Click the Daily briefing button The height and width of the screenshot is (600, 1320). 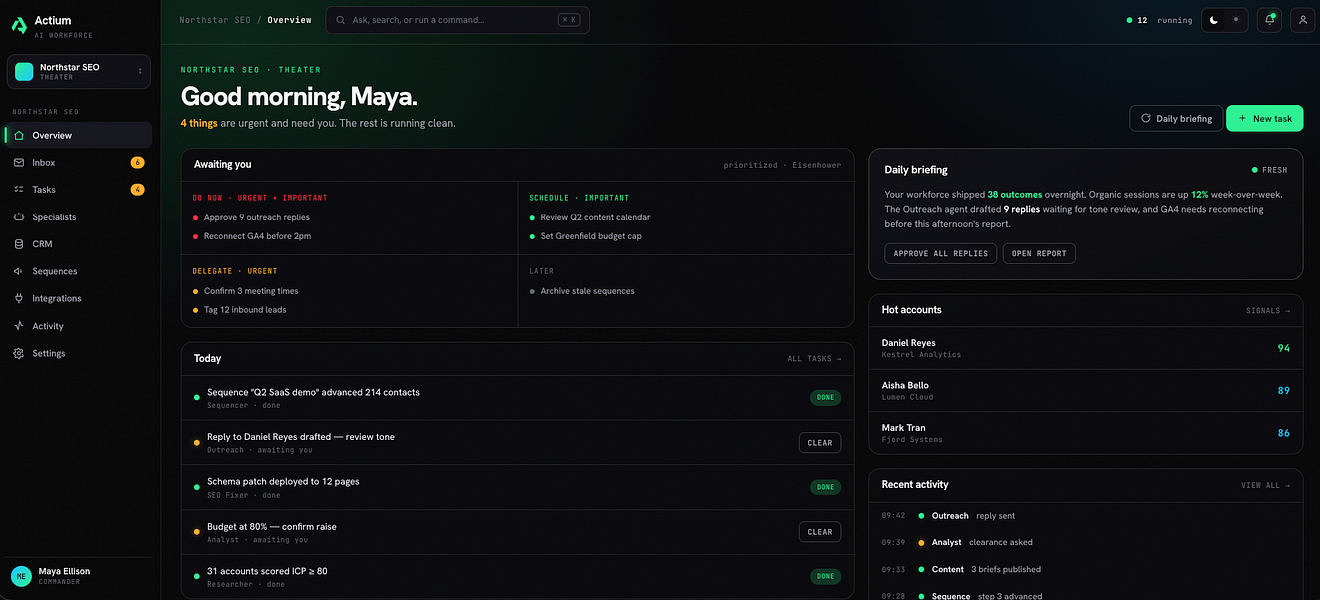[x=1176, y=118]
